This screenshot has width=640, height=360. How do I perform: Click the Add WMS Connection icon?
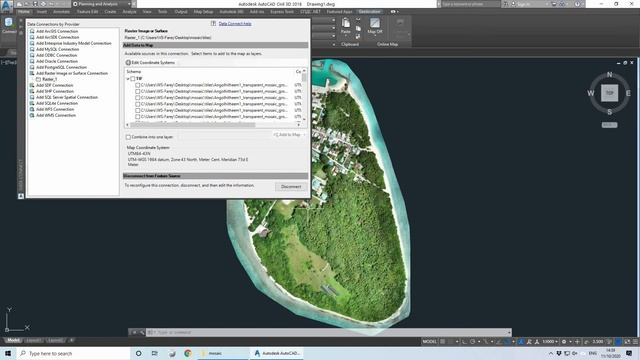(x=32, y=115)
